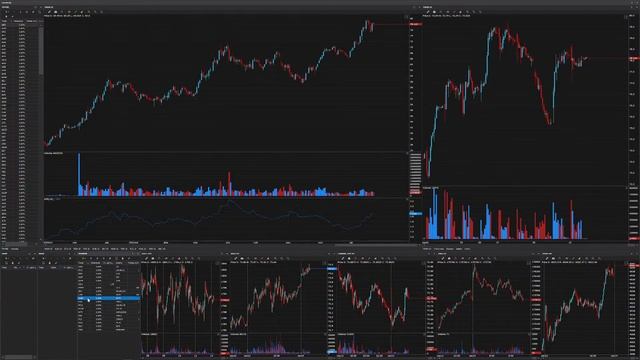Select the pencil tool in the fifth small bottom chart
Image resolution: width=640 pixels, height=360 pixels.
[x=547, y=258]
